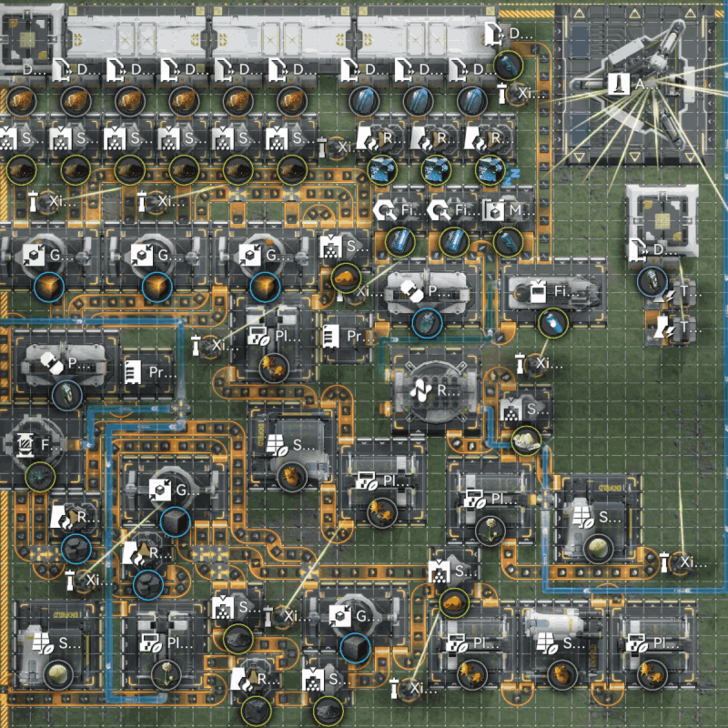Screen dimensions: 728x728
Task: Click the Xi... pylon at the pale seed conveyor's end
Action: (x=682, y=562)
